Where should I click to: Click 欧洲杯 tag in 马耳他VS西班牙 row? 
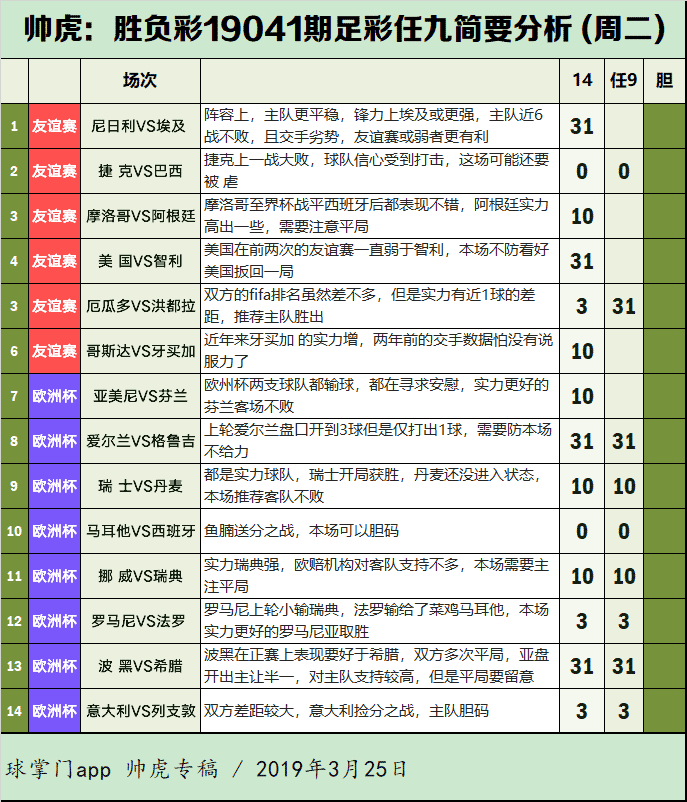click(55, 531)
